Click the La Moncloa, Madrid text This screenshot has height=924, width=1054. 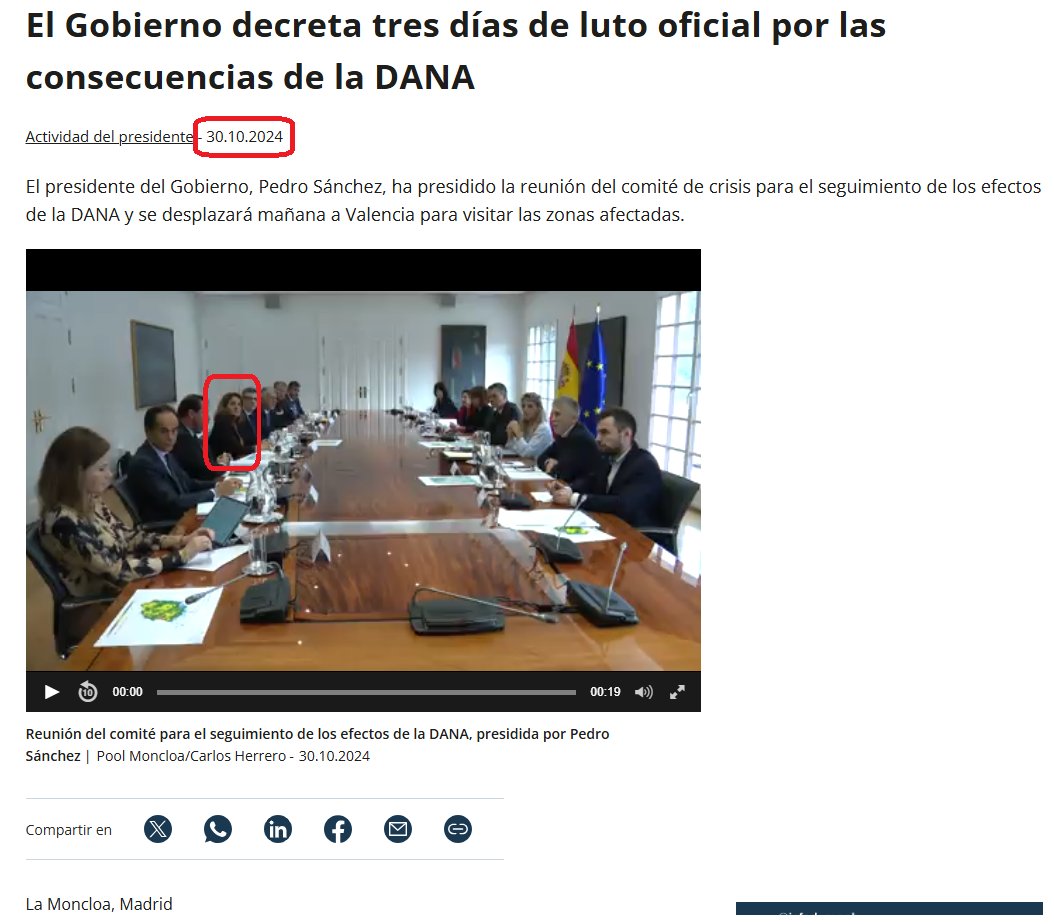point(99,903)
